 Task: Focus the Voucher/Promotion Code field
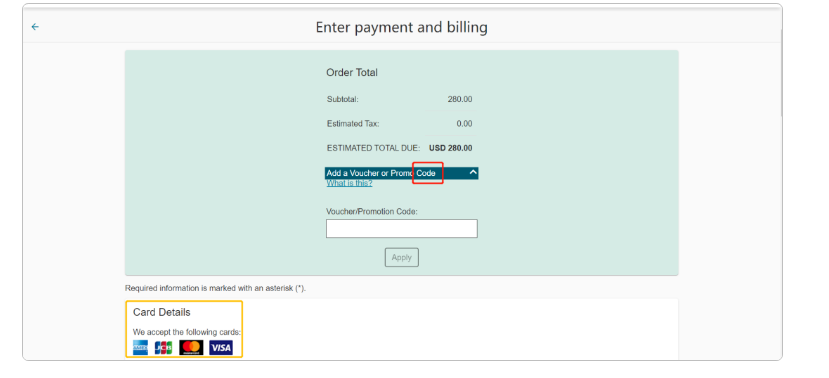402,228
